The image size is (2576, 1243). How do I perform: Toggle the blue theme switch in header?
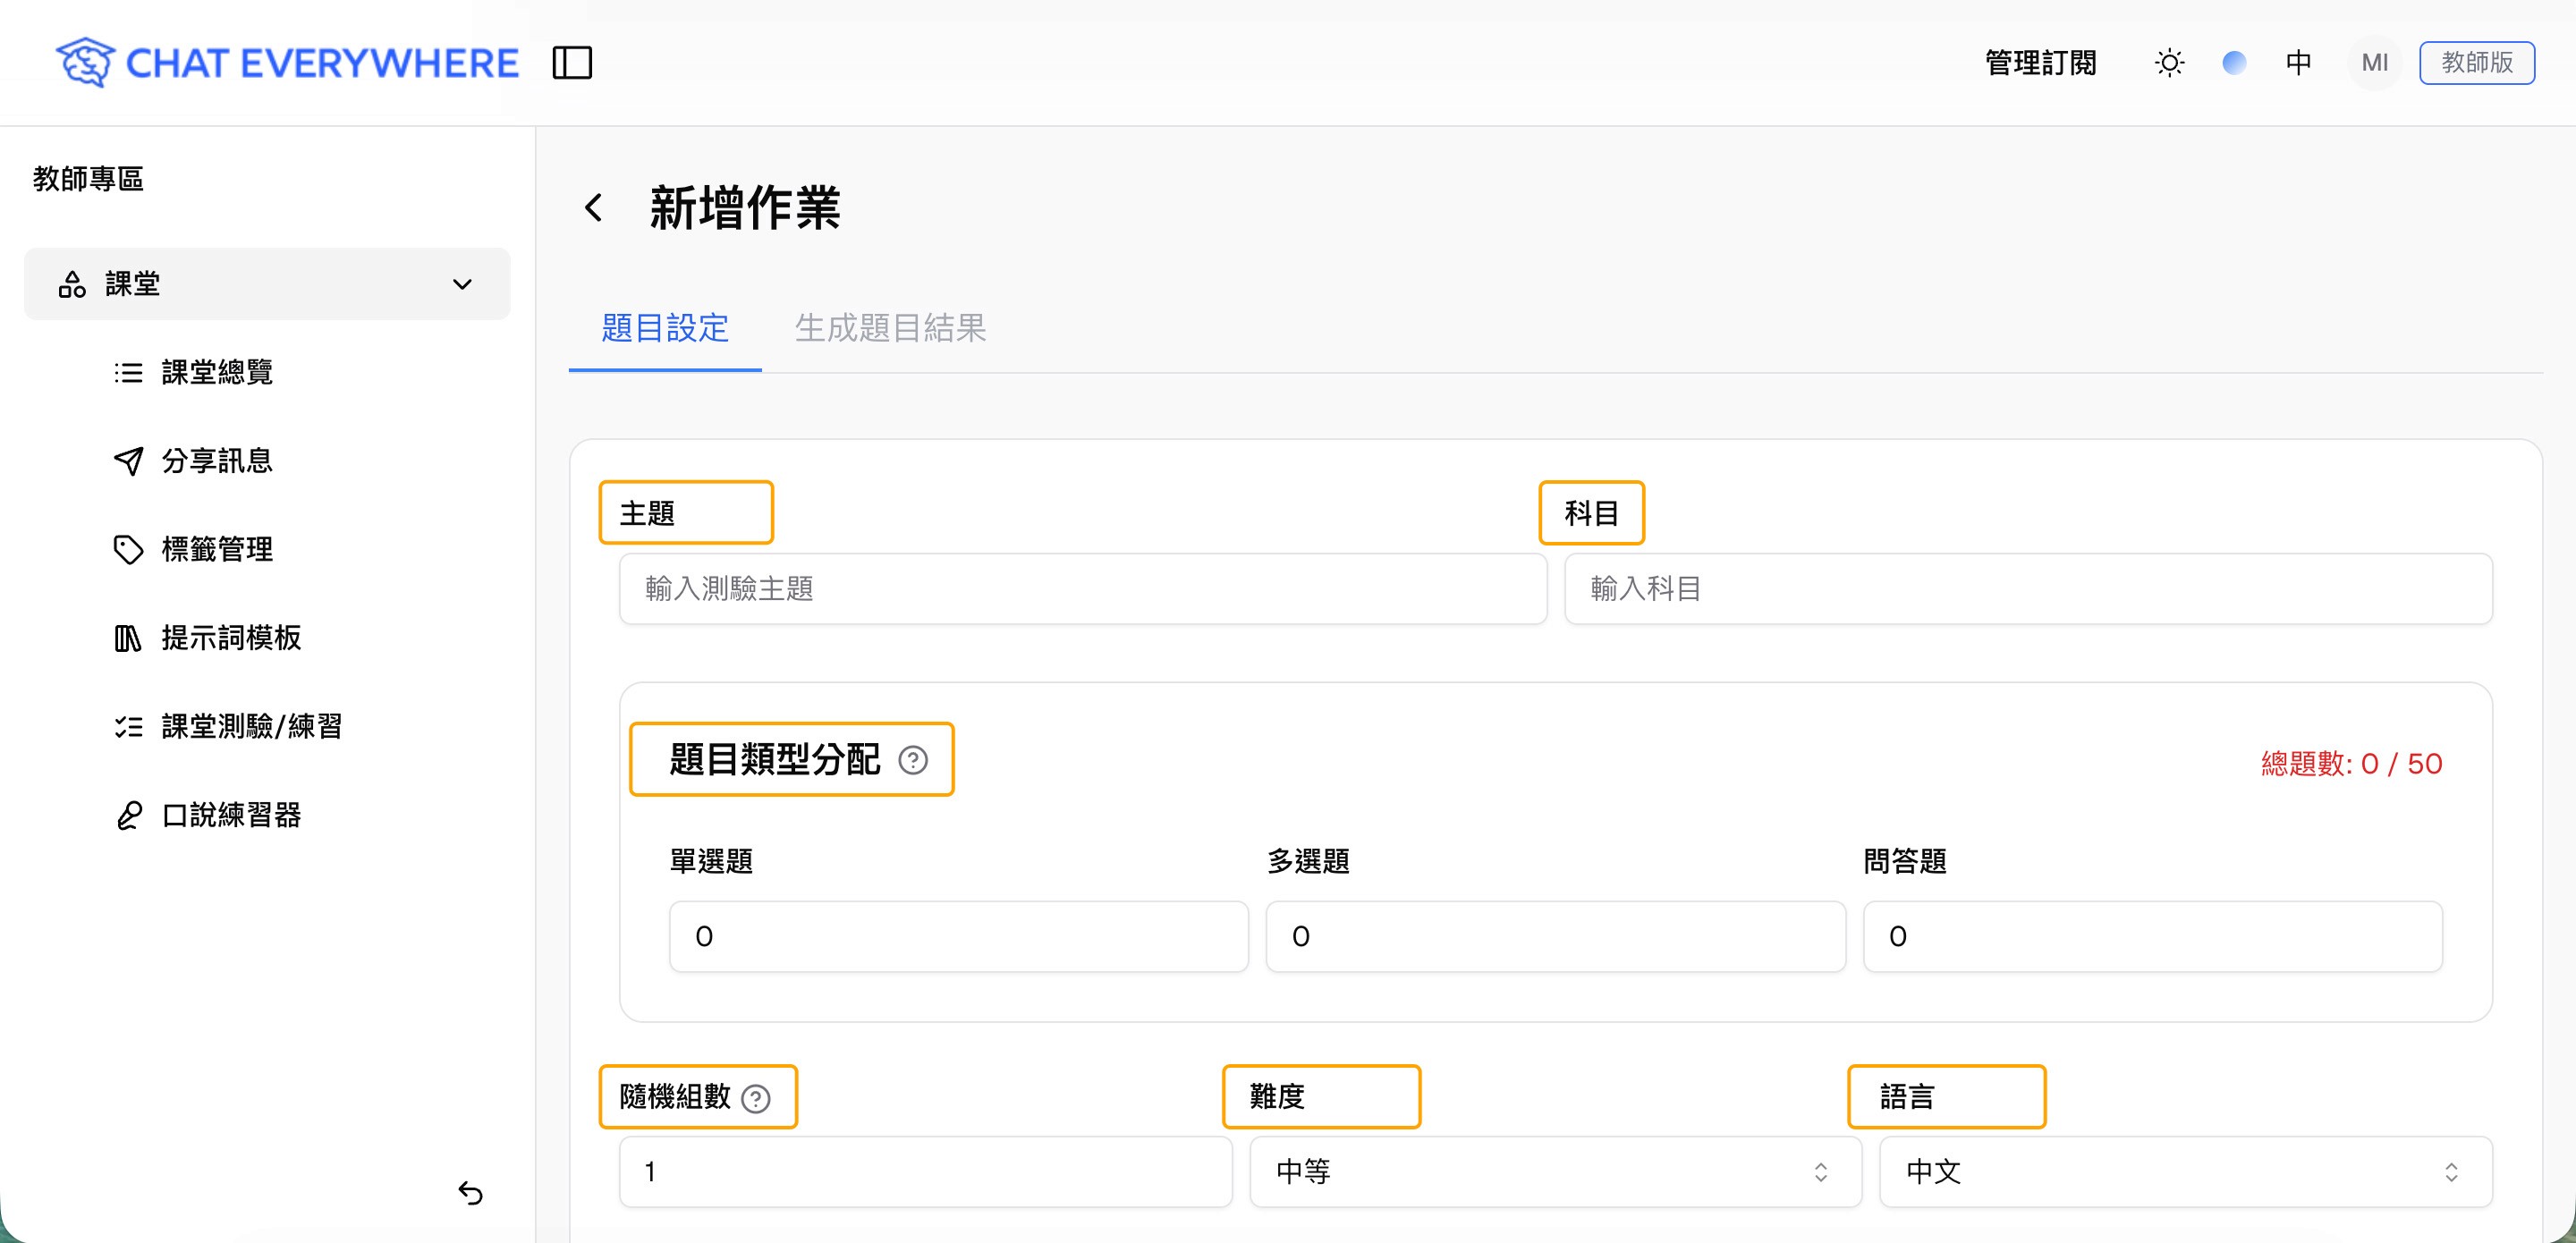pos(2234,62)
